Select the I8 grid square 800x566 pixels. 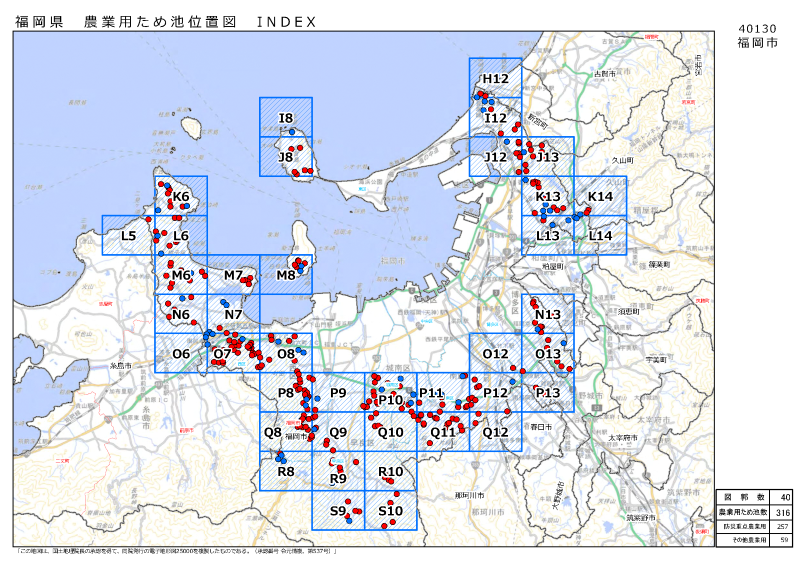click(x=286, y=117)
